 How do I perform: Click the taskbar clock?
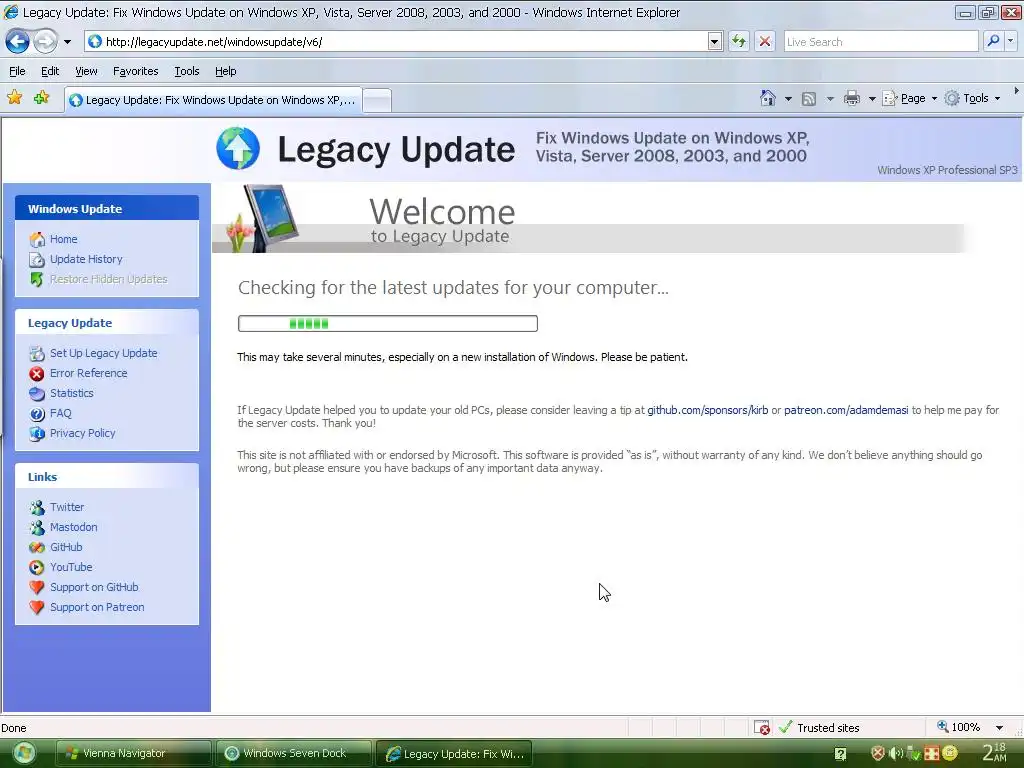[x=995, y=752]
